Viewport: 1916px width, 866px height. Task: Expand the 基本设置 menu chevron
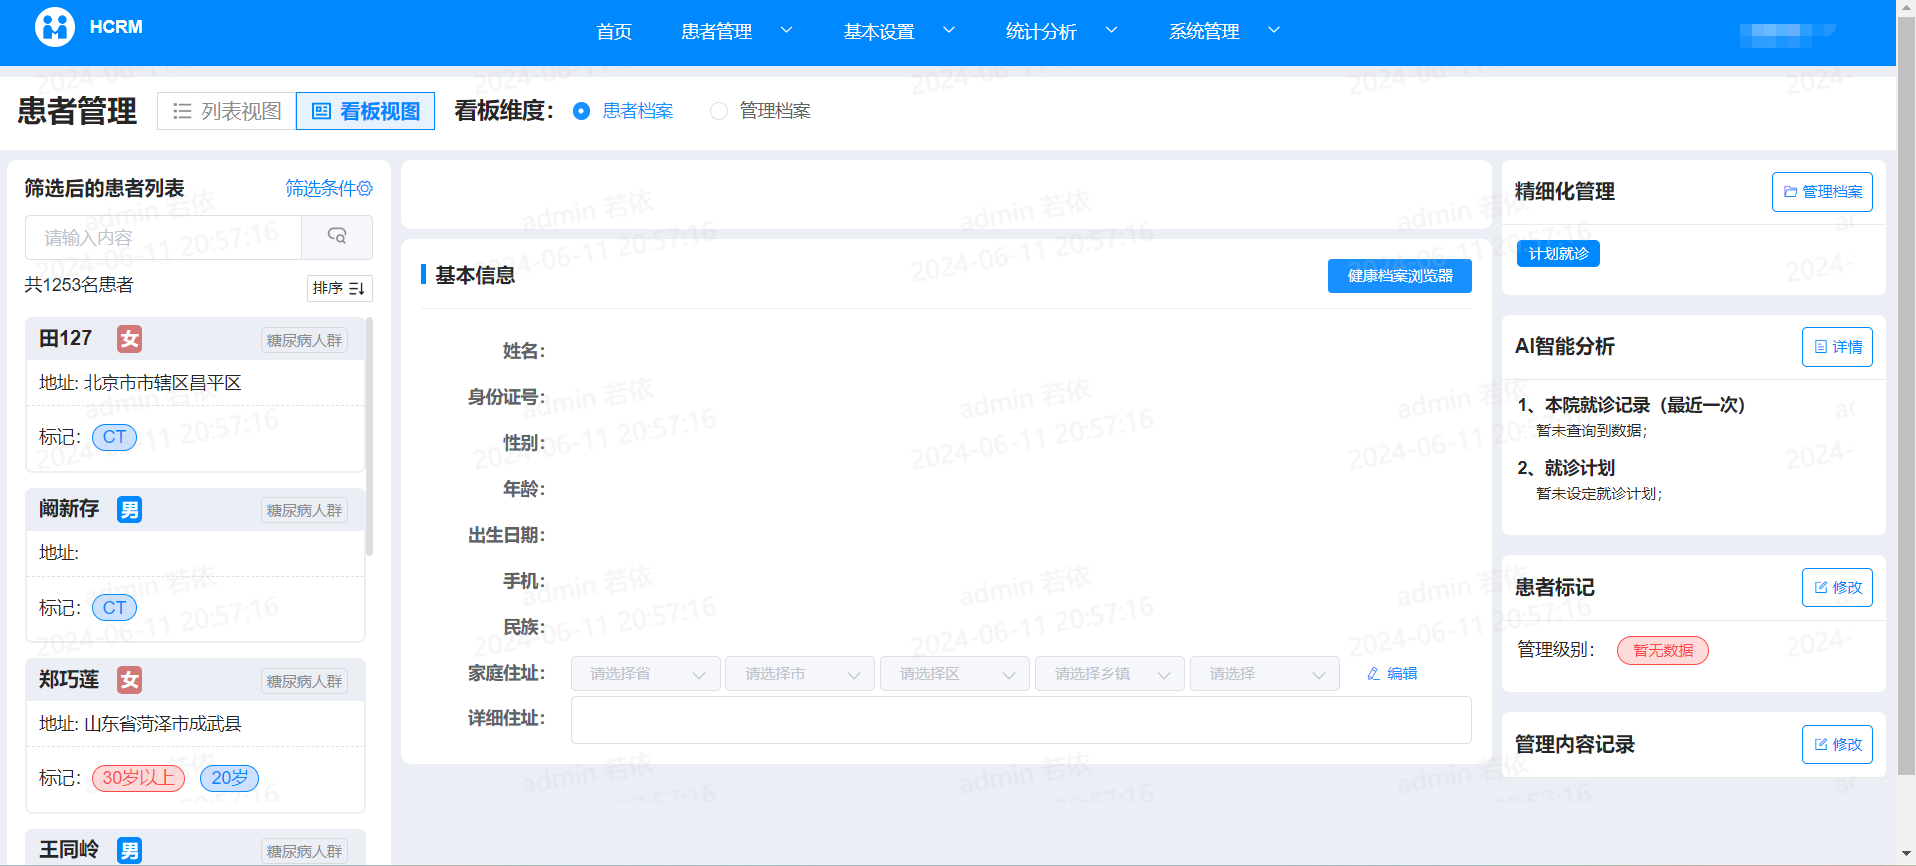click(x=949, y=30)
